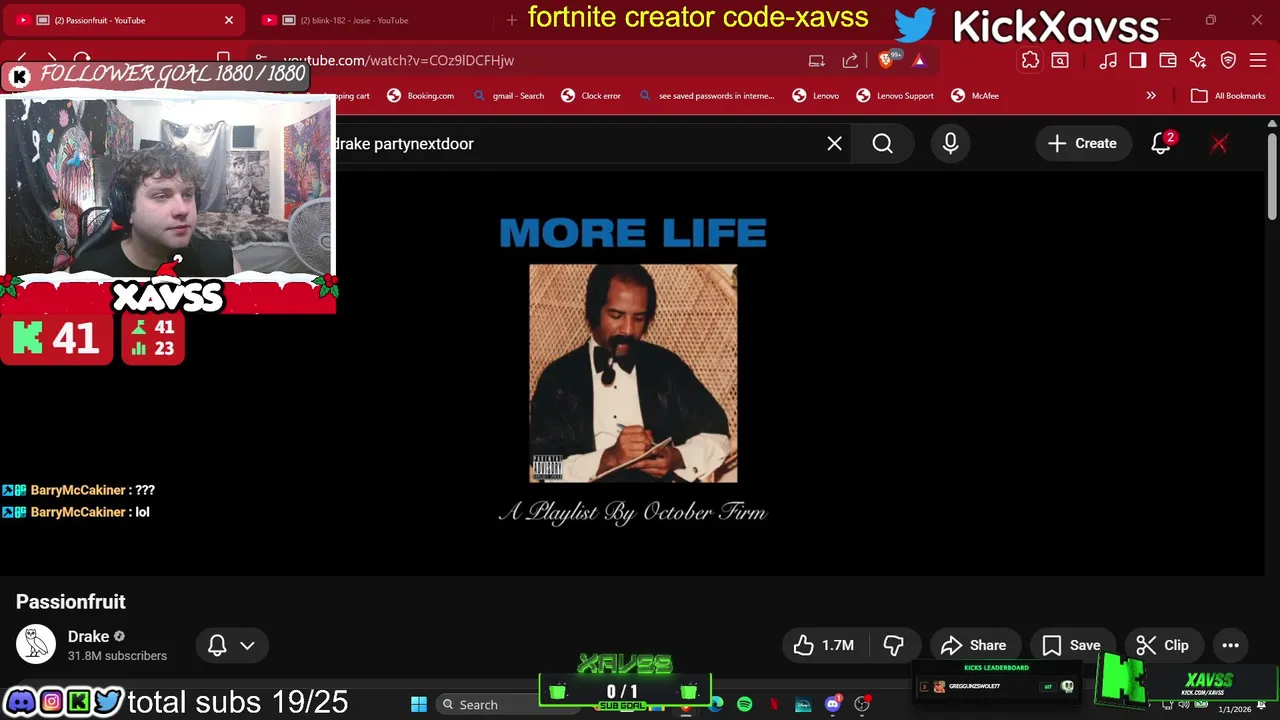Show more bookmarks with the double chevron
1280x720 pixels.
[1151, 96]
